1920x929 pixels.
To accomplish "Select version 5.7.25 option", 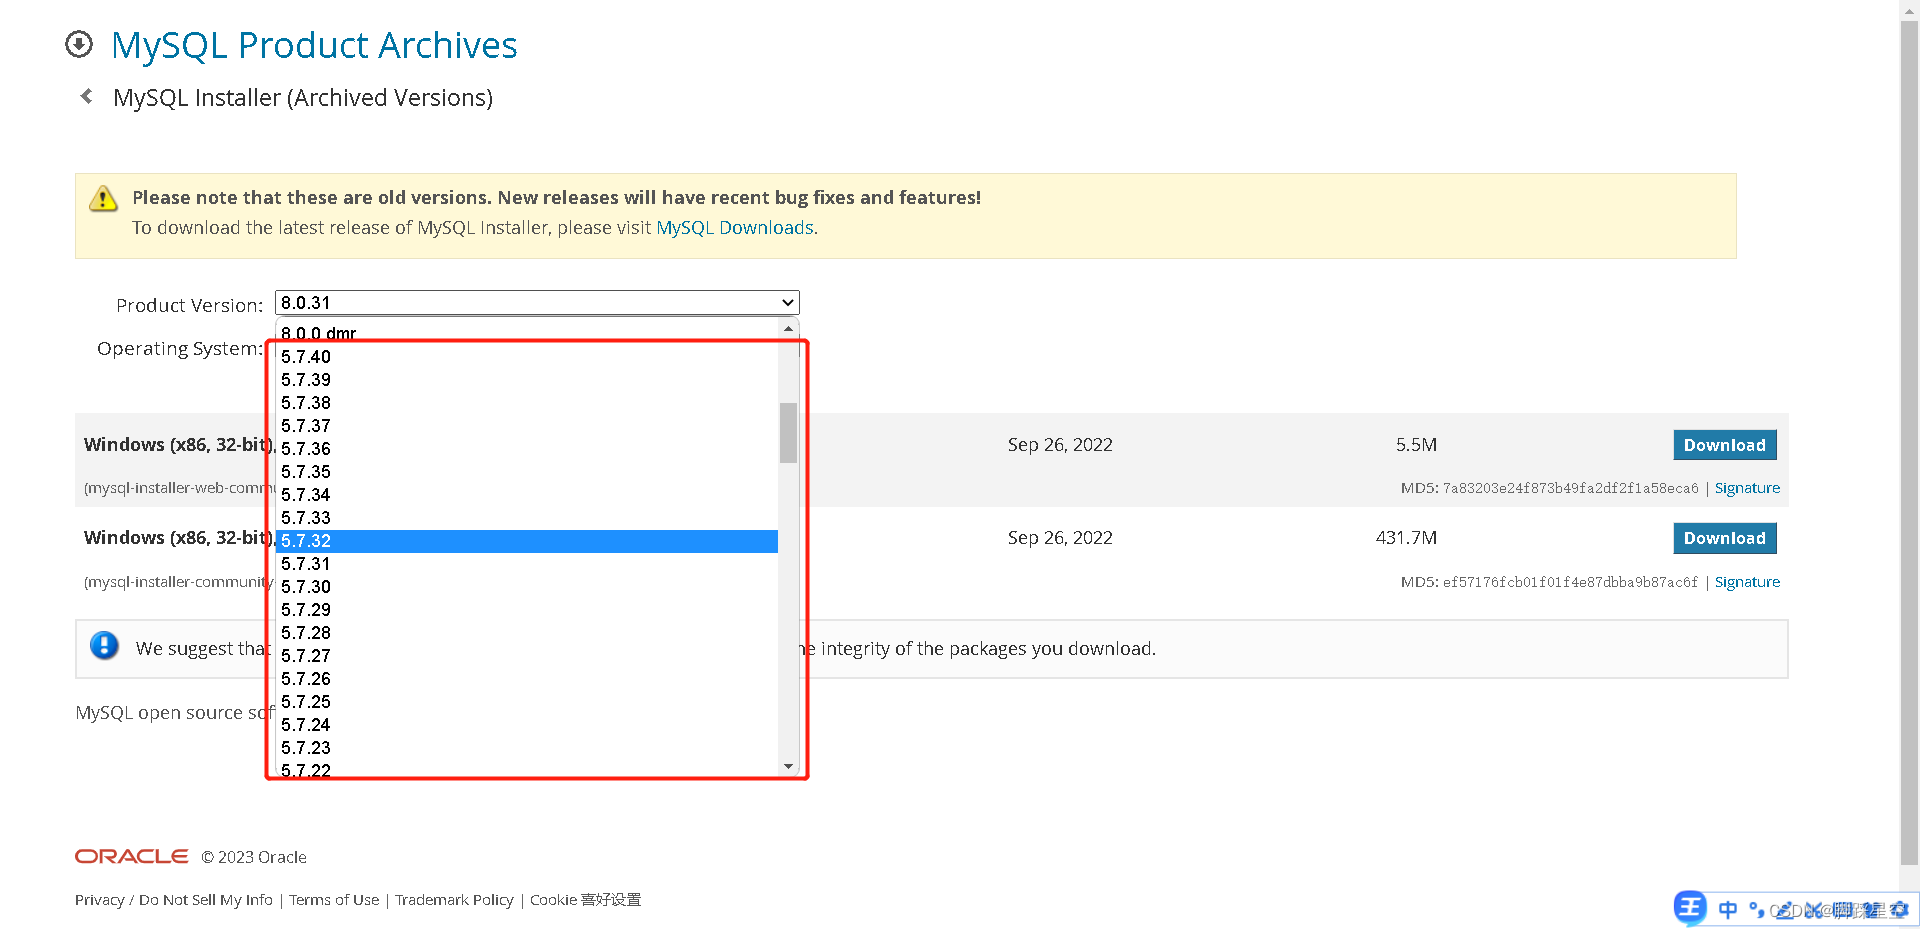I will pyautogui.click(x=527, y=702).
